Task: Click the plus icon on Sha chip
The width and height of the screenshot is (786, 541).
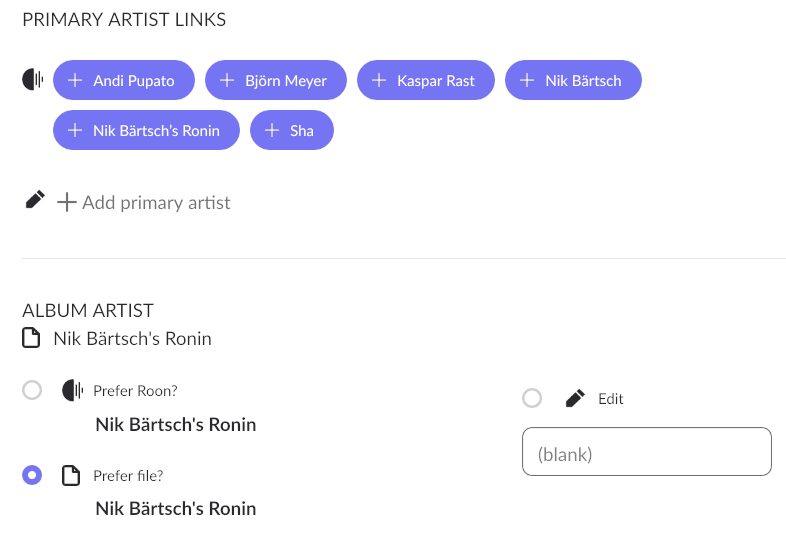Action: pos(272,130)
